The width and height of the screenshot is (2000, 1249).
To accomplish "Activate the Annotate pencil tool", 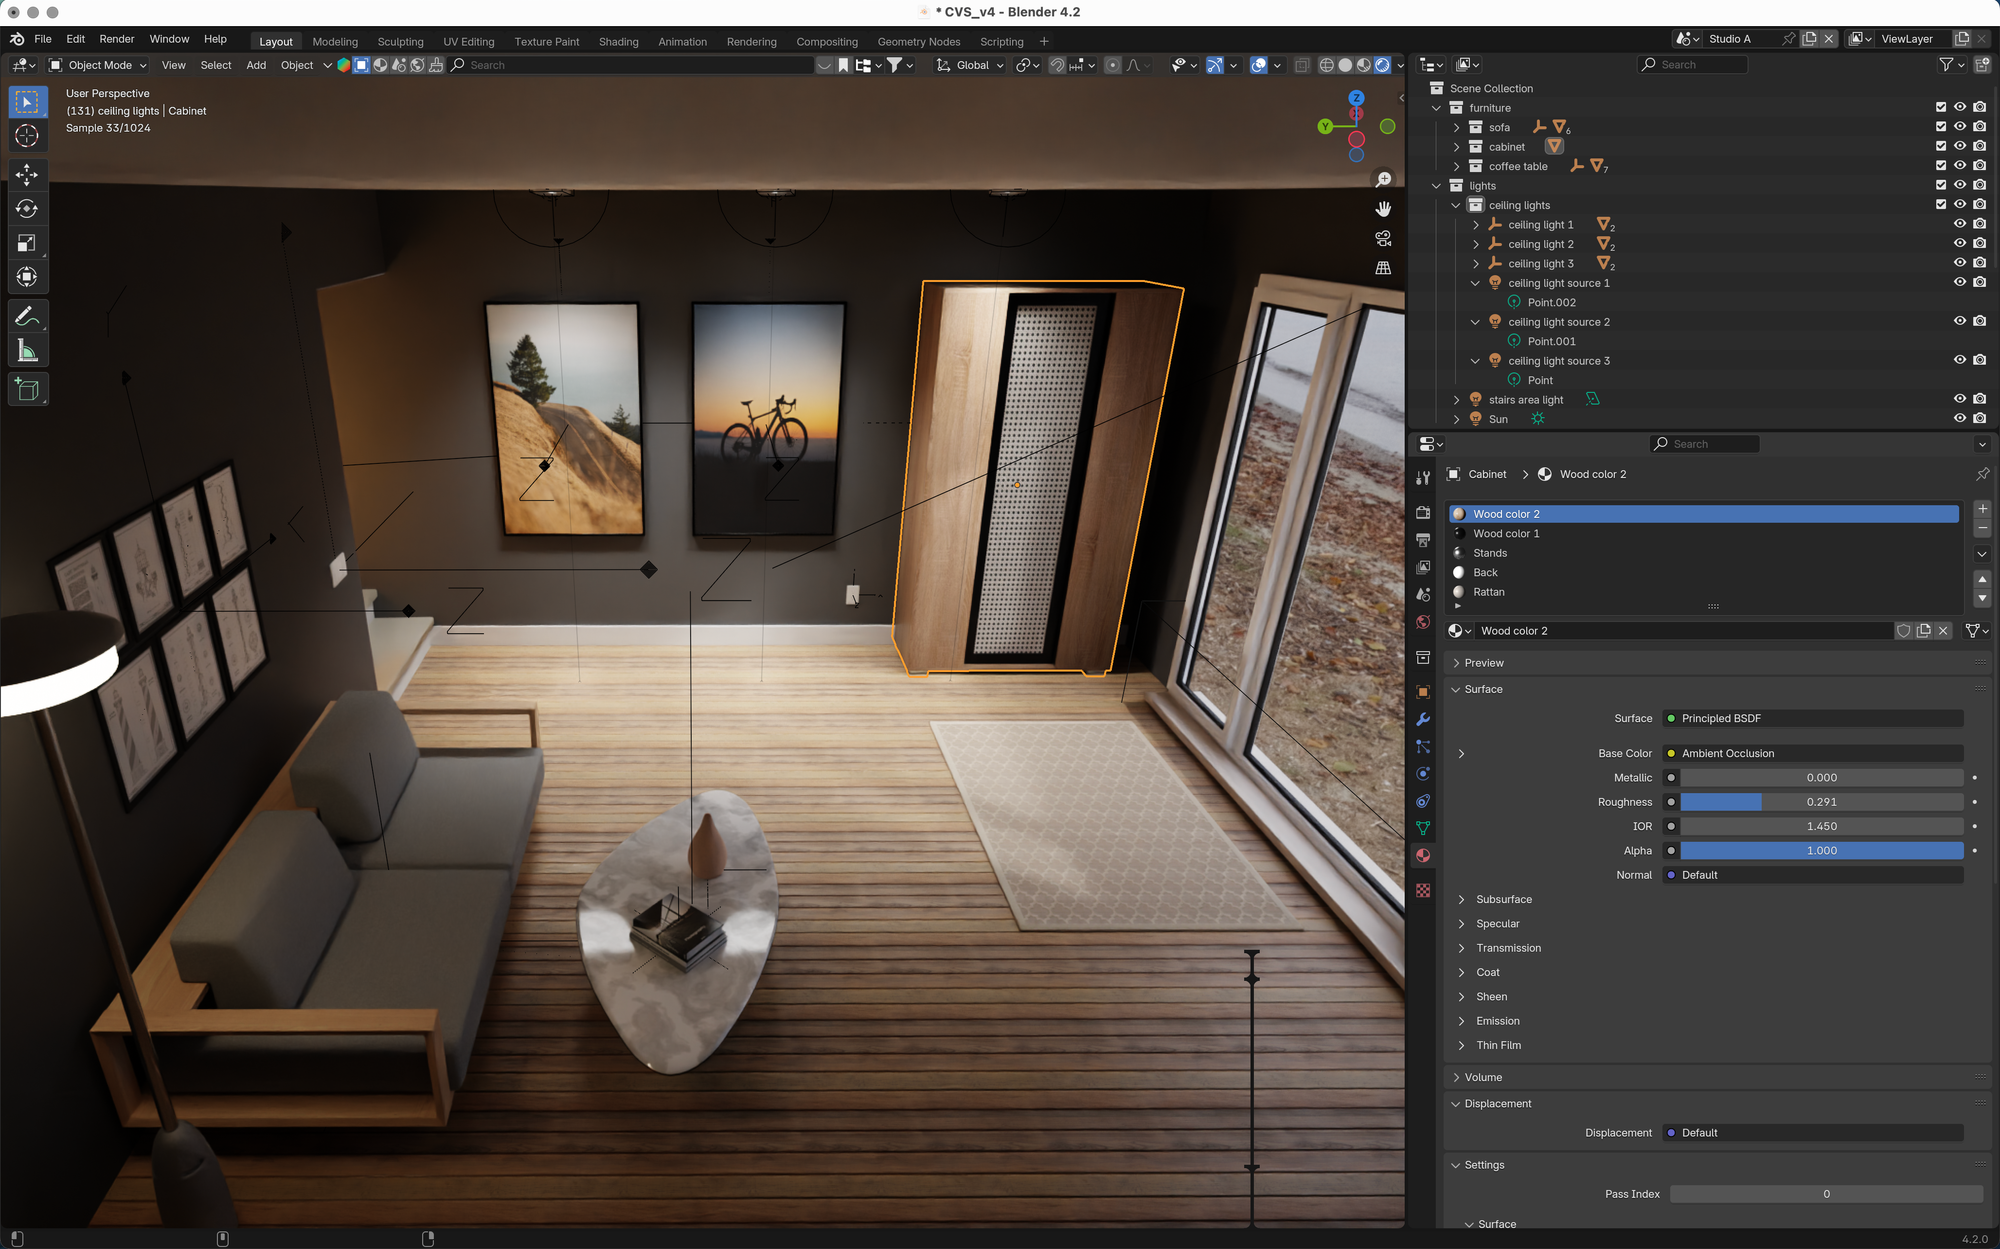I will [x=27, y=317].
